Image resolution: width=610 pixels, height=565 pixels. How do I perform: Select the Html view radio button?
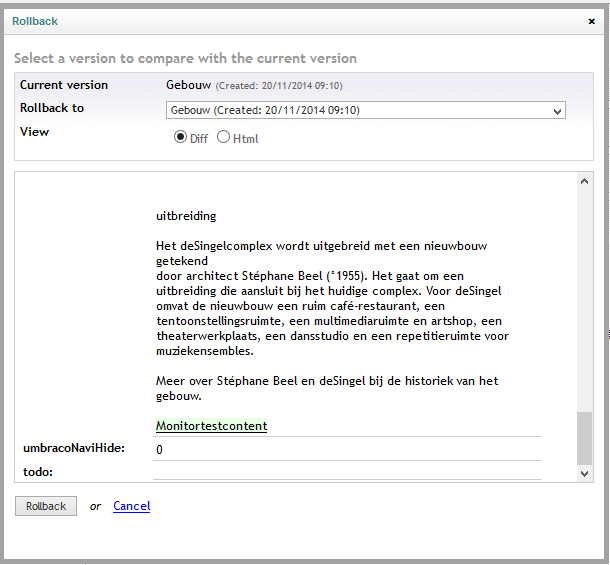[x=223, y=137]
